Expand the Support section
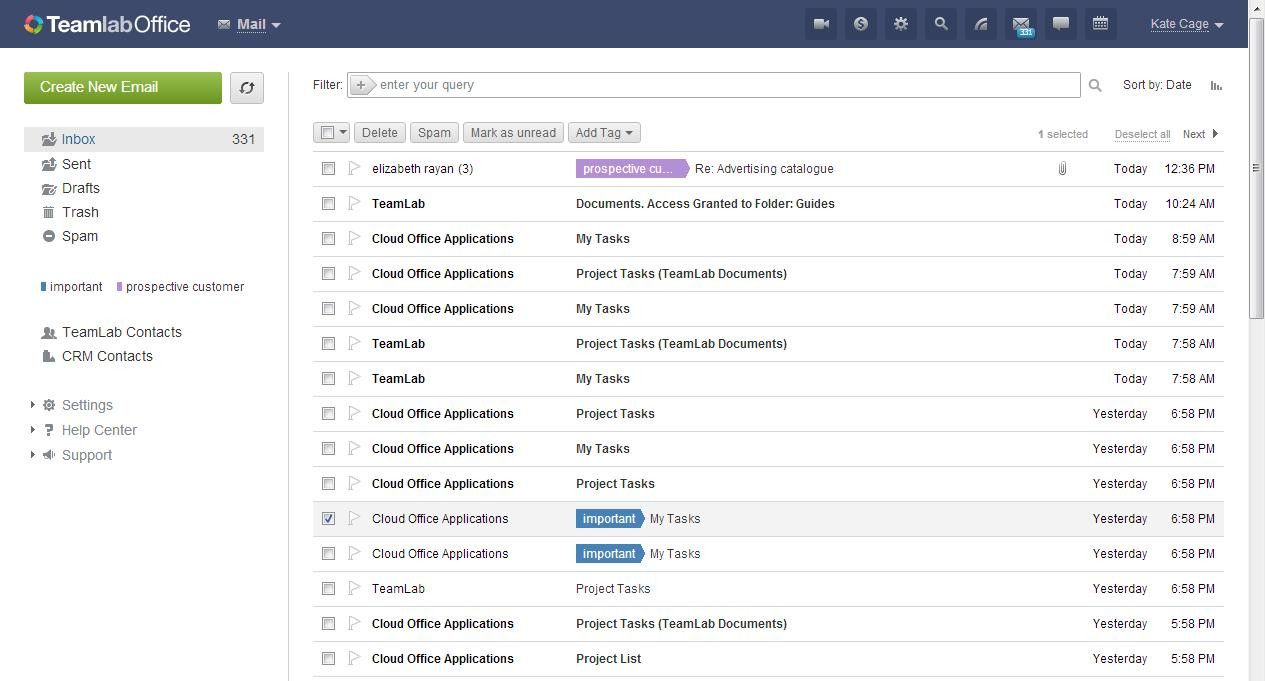Image resolution: width=1265 pixels, height=681 pixels. (33, 455)
